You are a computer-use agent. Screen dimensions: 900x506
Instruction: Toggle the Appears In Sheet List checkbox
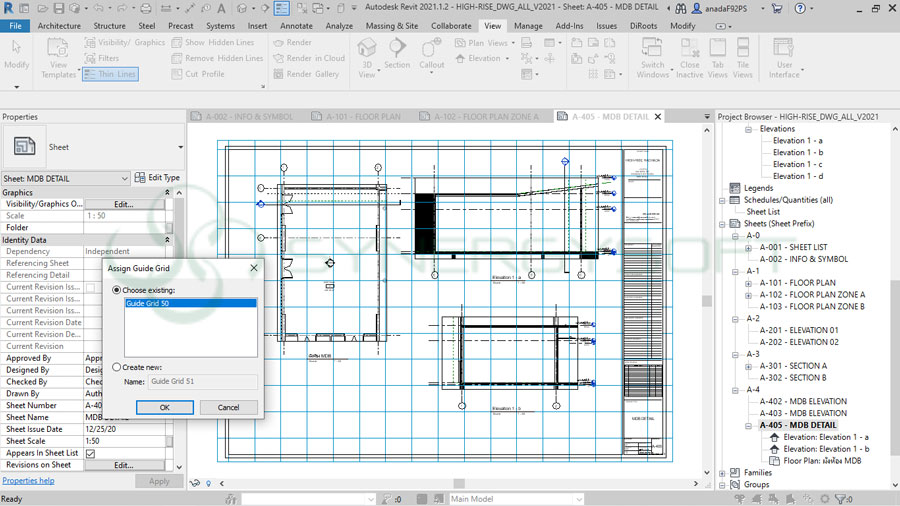coord(90,453)
